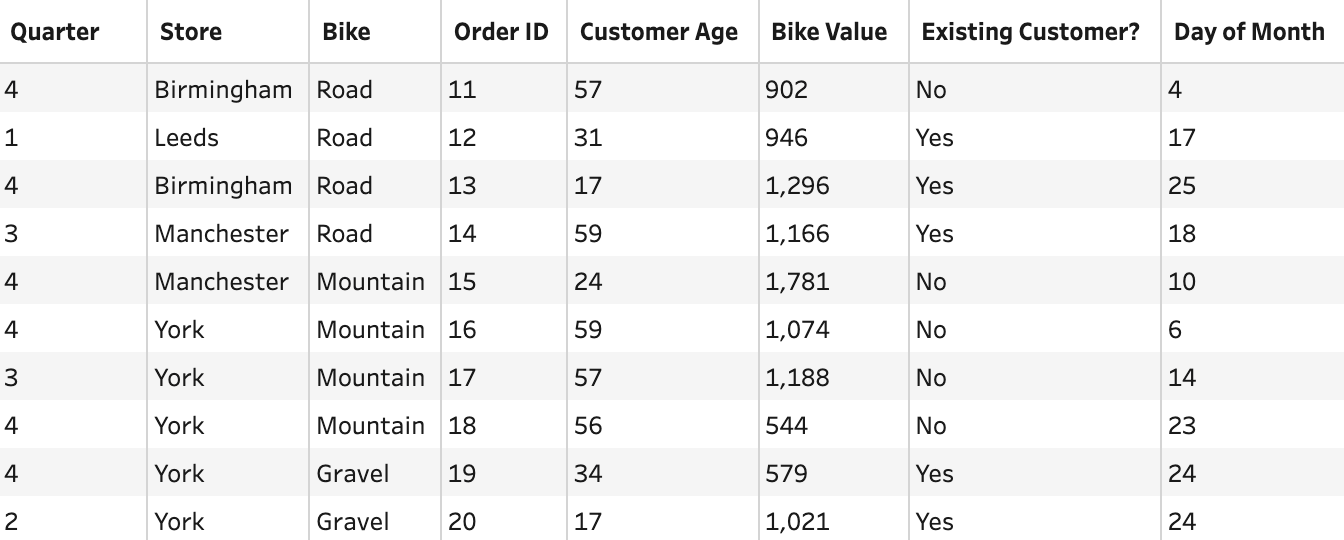Click the Existing Customer? column header
Viewport: 1344px width, 540px height.
[1030, 32]
